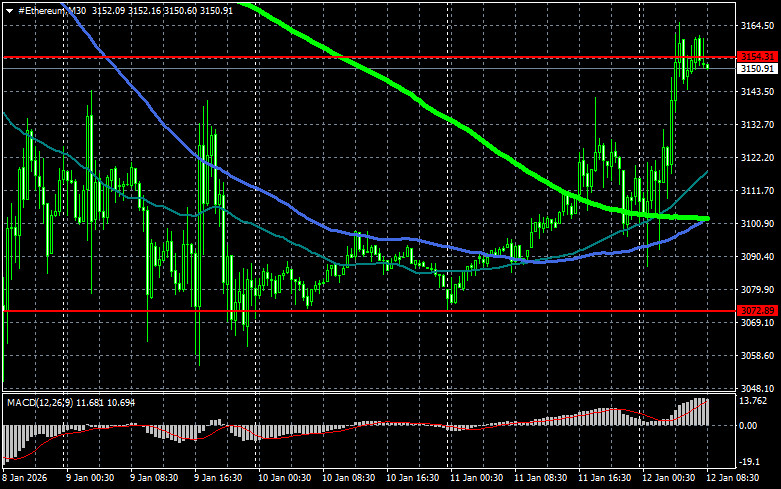Click the 3164.50 price scale value
Viewport: 781px width, 489px height.
757,26
